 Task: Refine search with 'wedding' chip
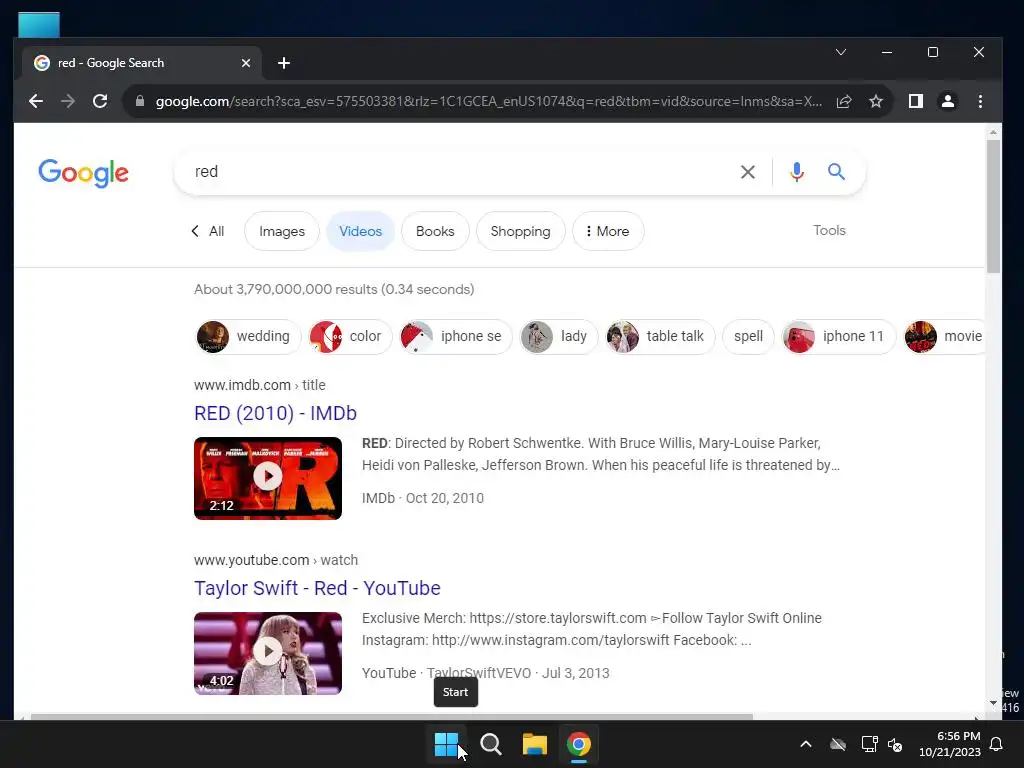coord(248,336)
